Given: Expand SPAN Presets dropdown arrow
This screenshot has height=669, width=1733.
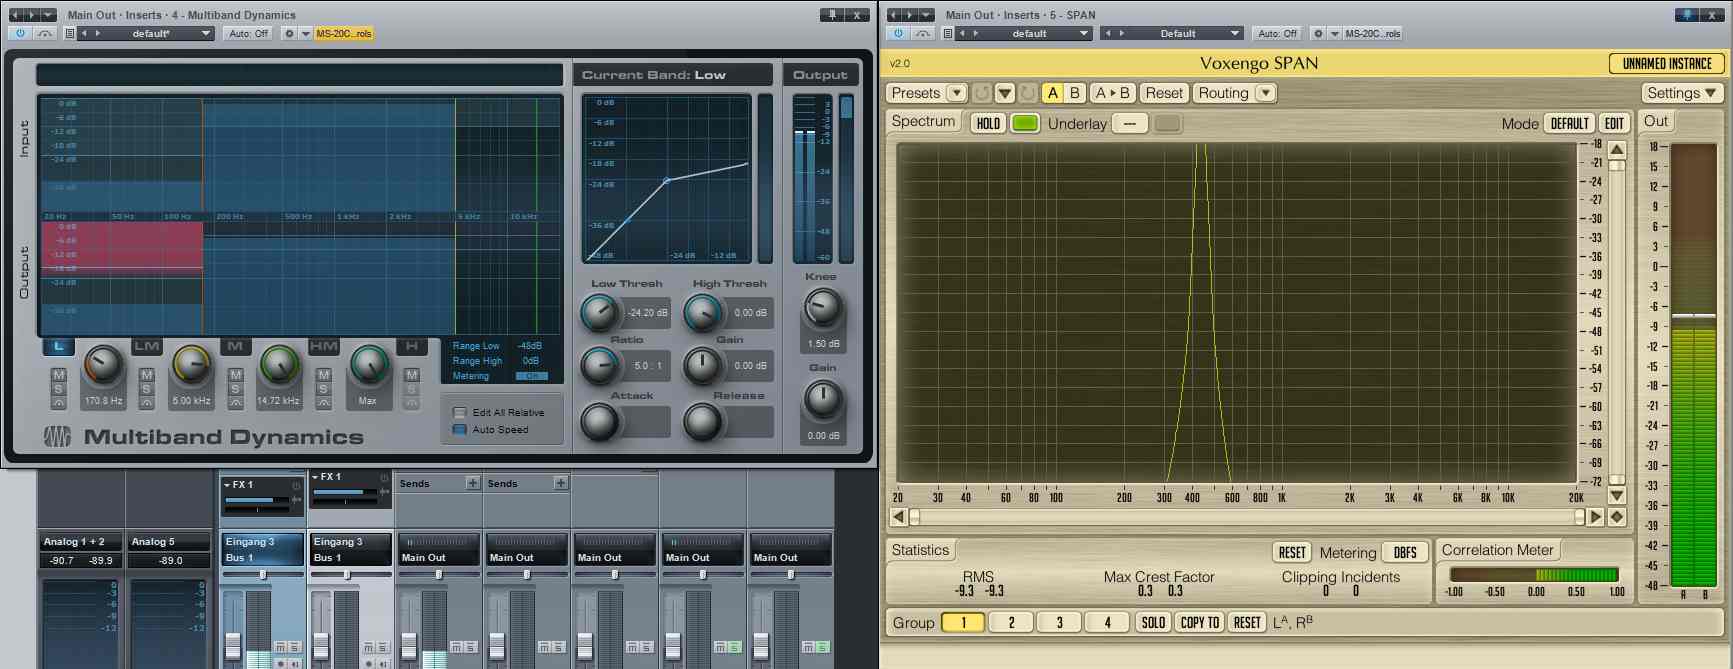Looking at the screenshot, I should click(956, 93).
